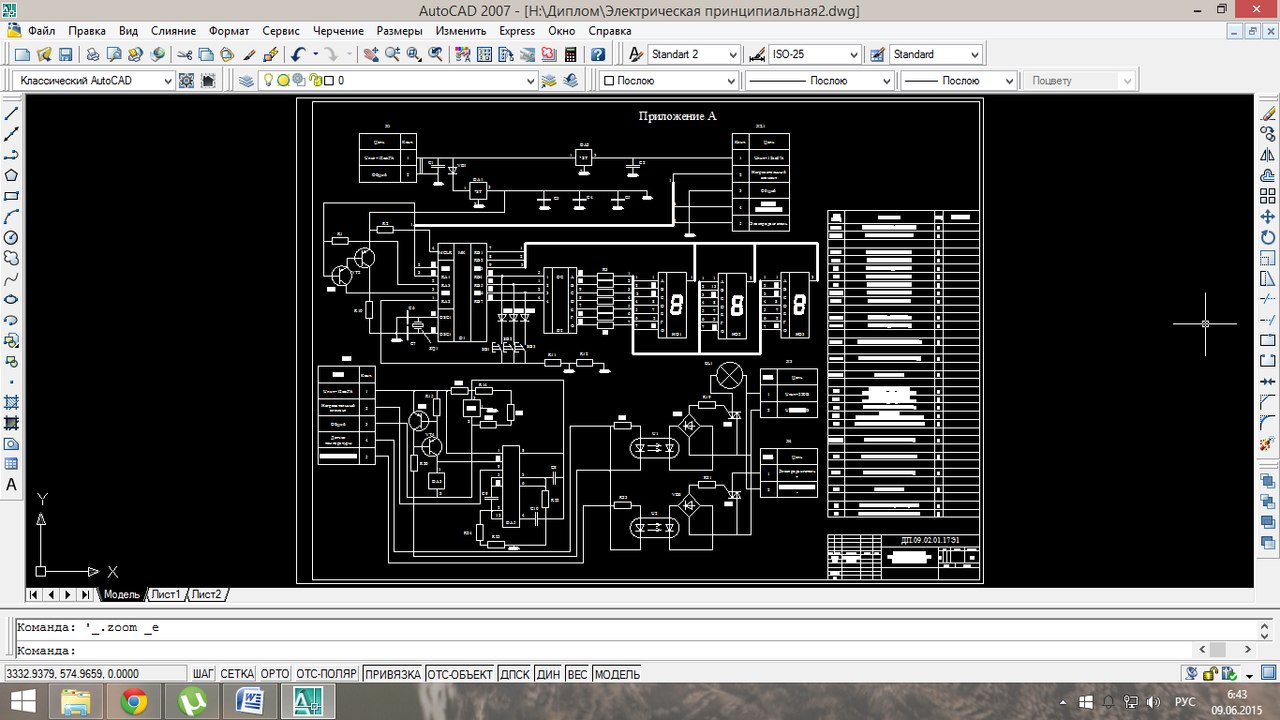This screenshot has height=720, width=1280.
Task: Select the Array tool
Action: click(x=1268, y=196)
